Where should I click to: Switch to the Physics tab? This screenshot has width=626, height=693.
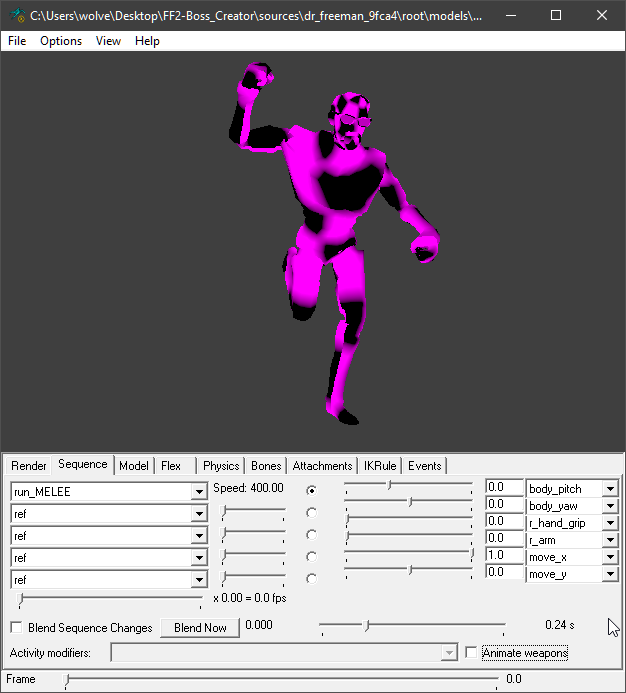coord(221,466)
